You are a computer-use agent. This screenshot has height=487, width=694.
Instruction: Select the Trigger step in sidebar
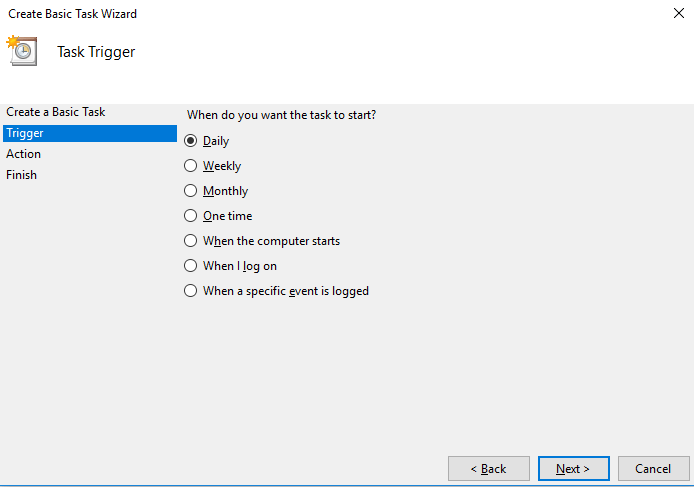click(24, 133)
